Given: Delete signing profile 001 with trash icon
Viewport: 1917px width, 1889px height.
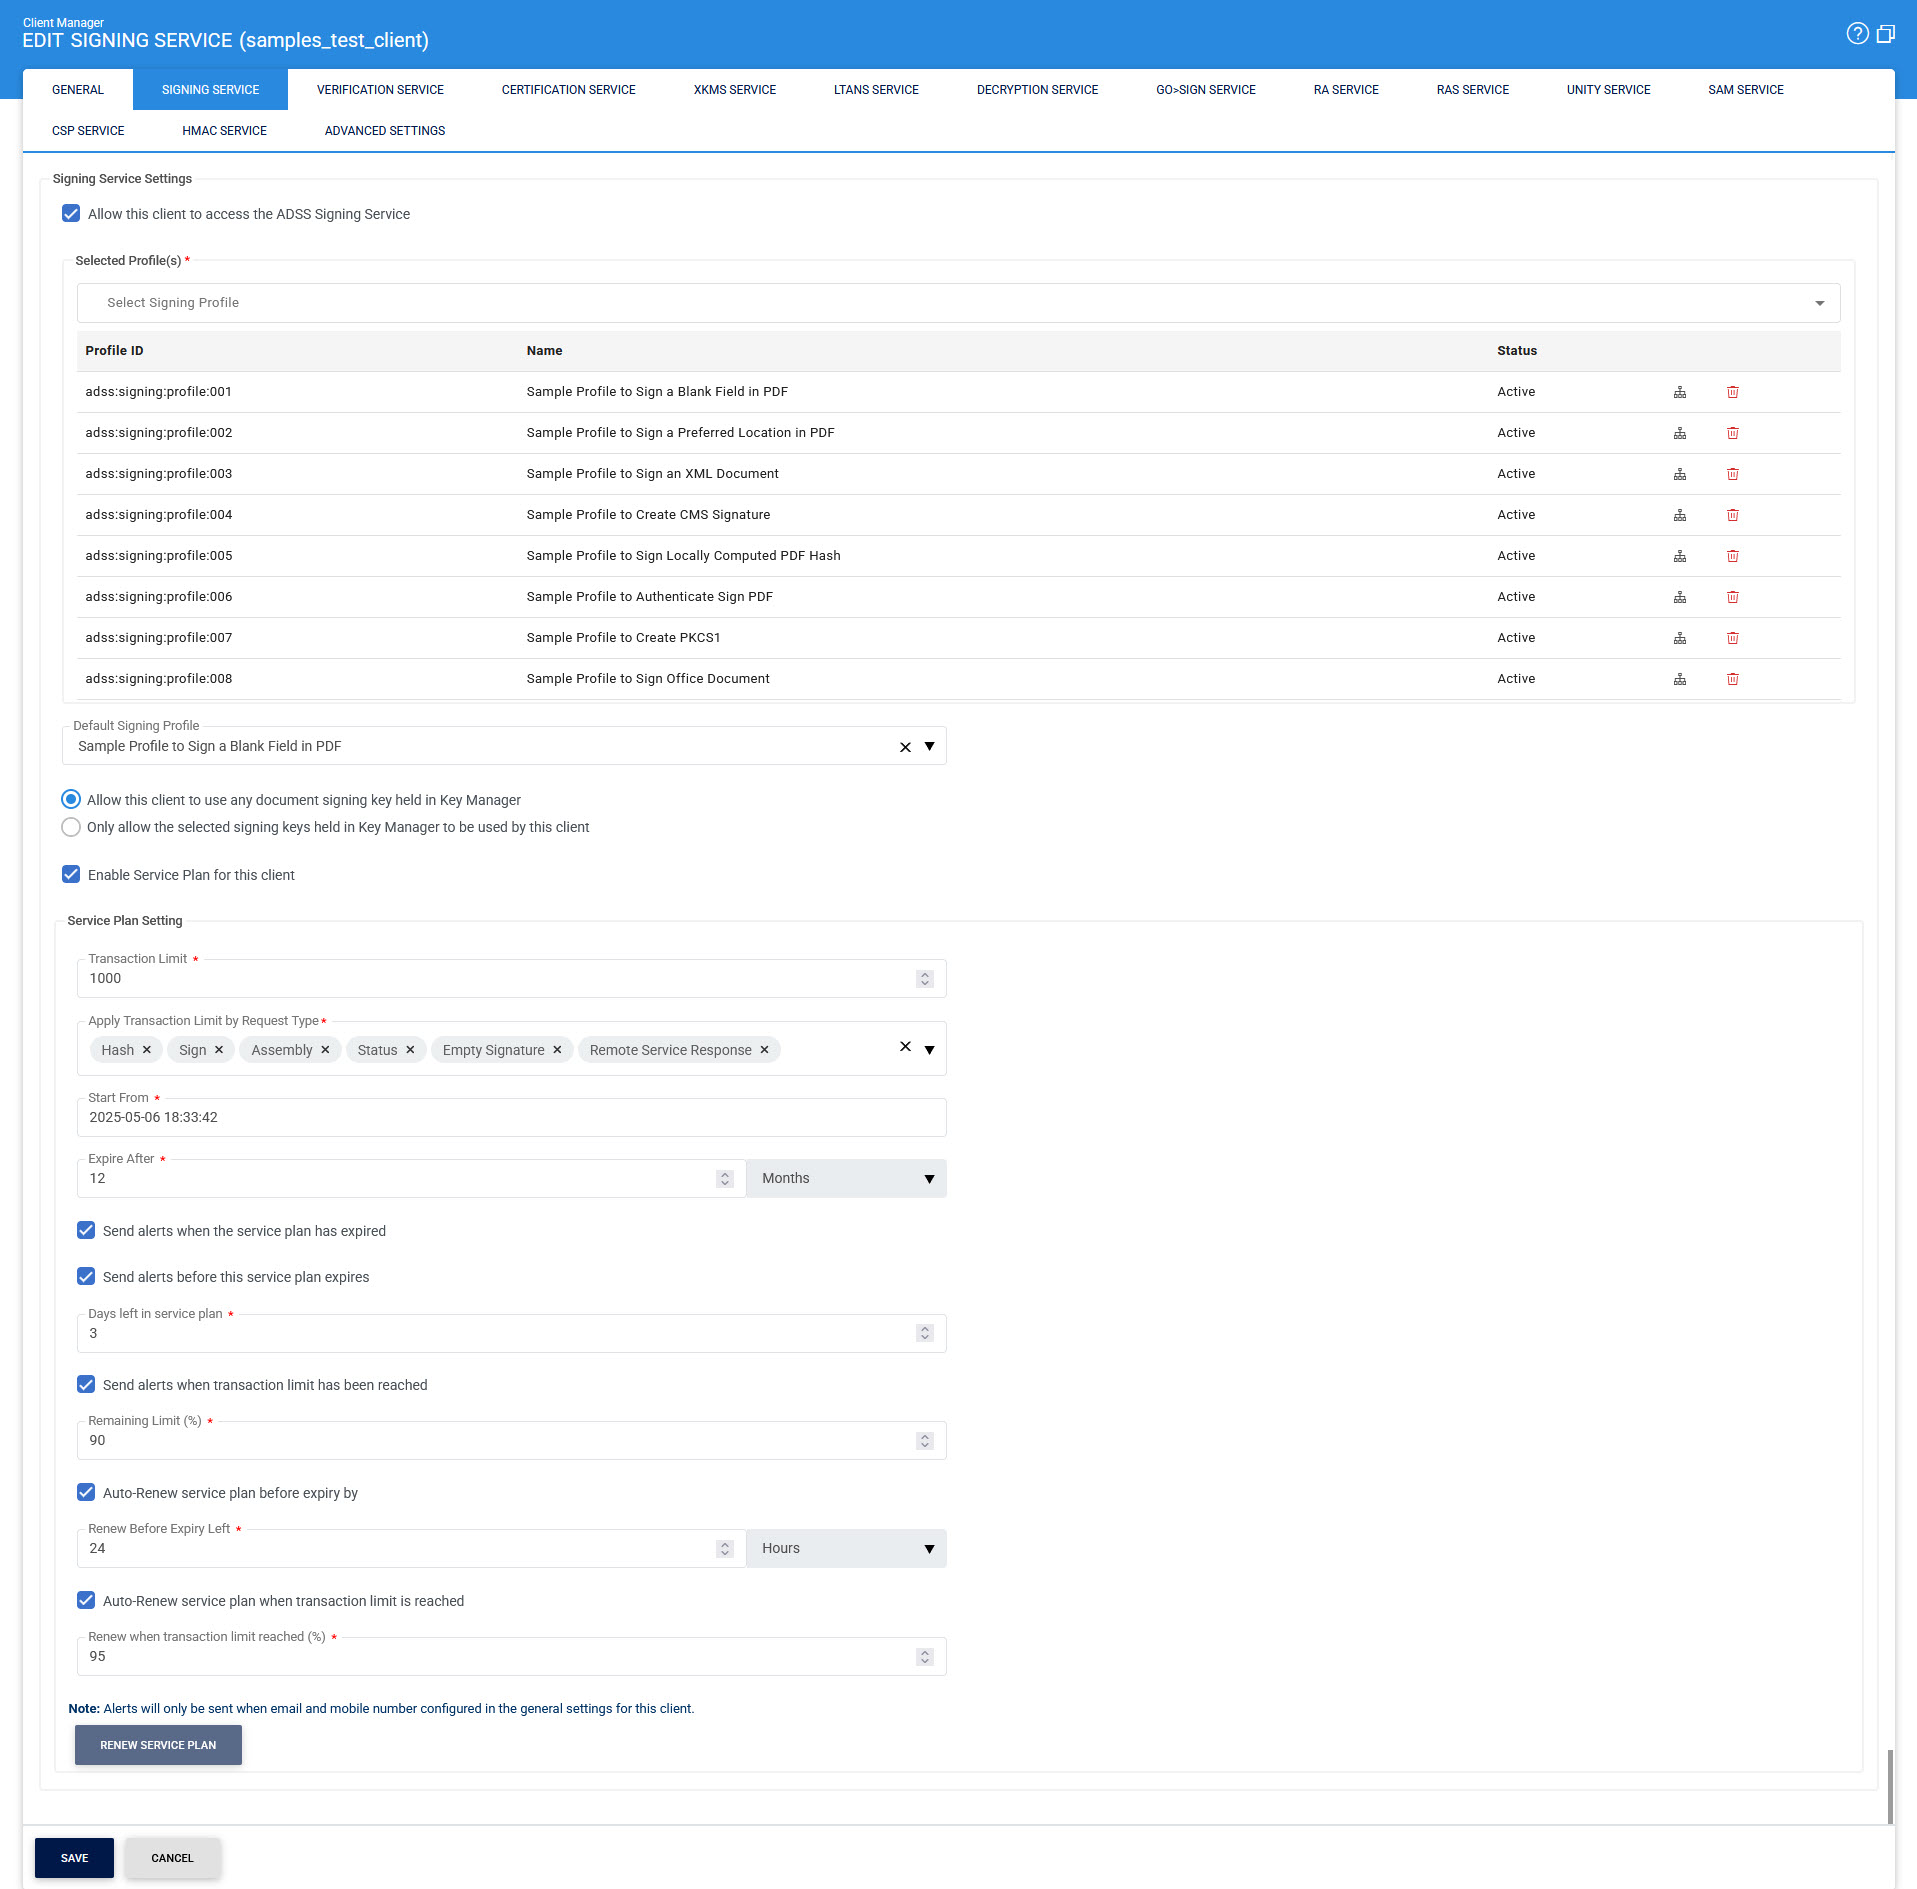Looking at the screenshot, I should [x=1732, y=392].
